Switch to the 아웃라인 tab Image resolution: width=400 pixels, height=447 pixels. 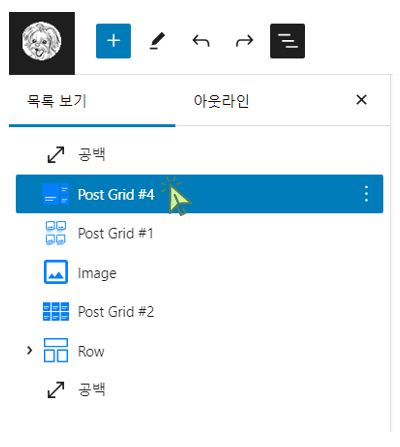point(221,101)
